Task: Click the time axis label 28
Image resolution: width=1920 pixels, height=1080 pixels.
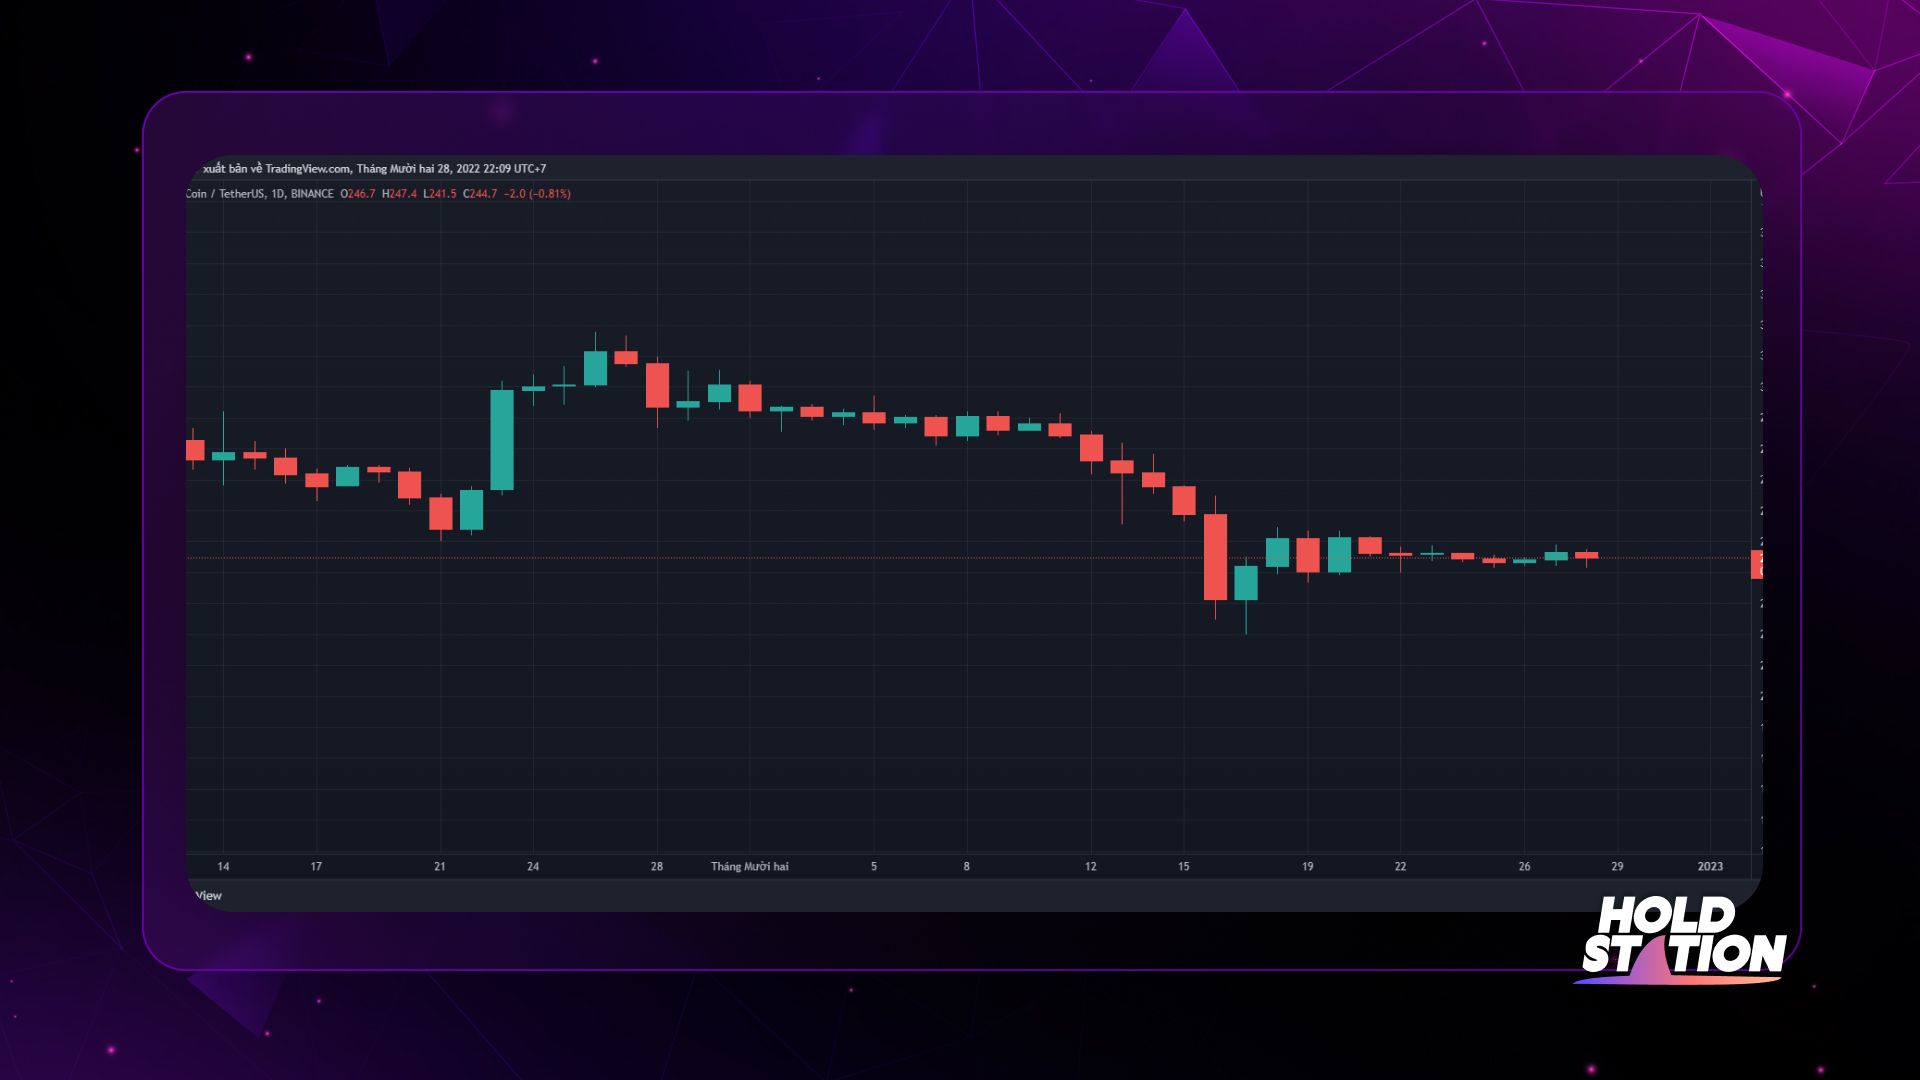Action: (x=657, y=867)
